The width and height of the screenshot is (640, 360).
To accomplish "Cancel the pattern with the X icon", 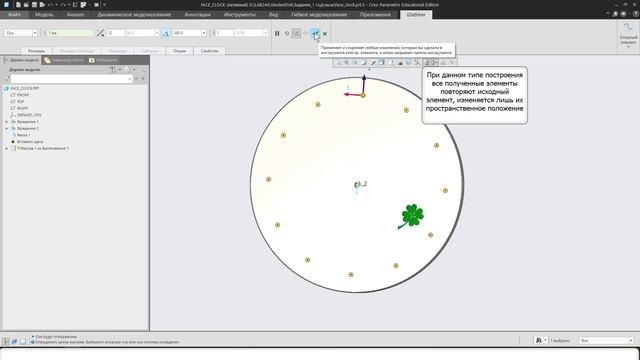I will click(x=325, y=34).
